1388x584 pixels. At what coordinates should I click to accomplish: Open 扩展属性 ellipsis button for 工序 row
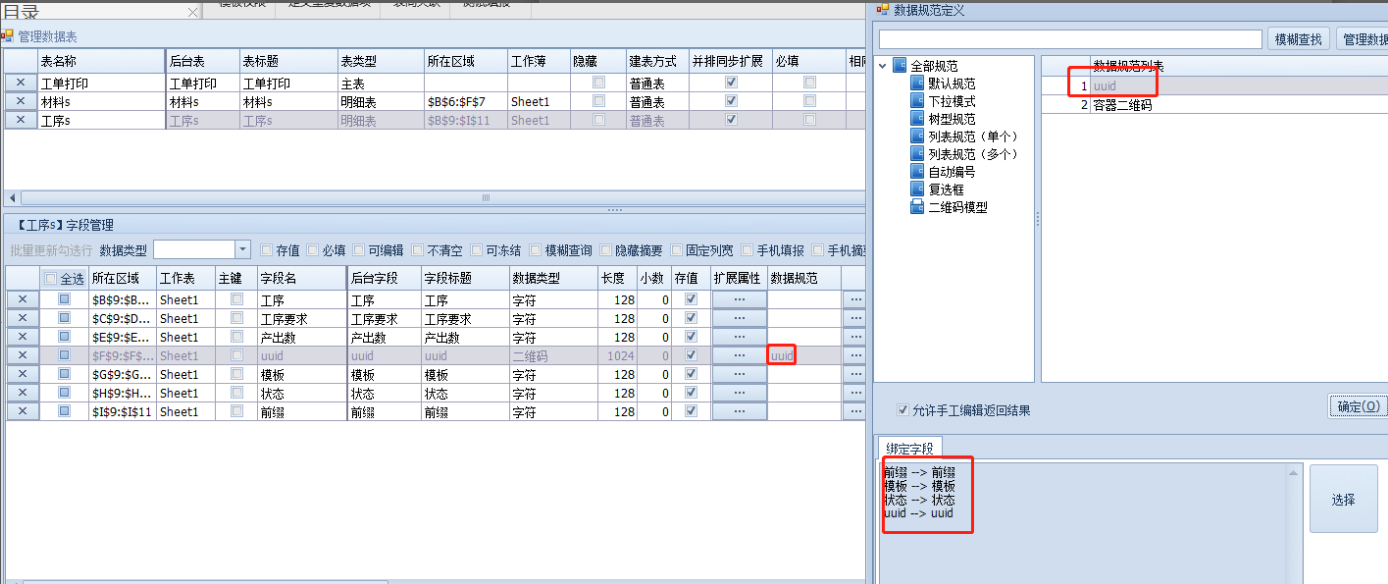[x=739, y=299]
